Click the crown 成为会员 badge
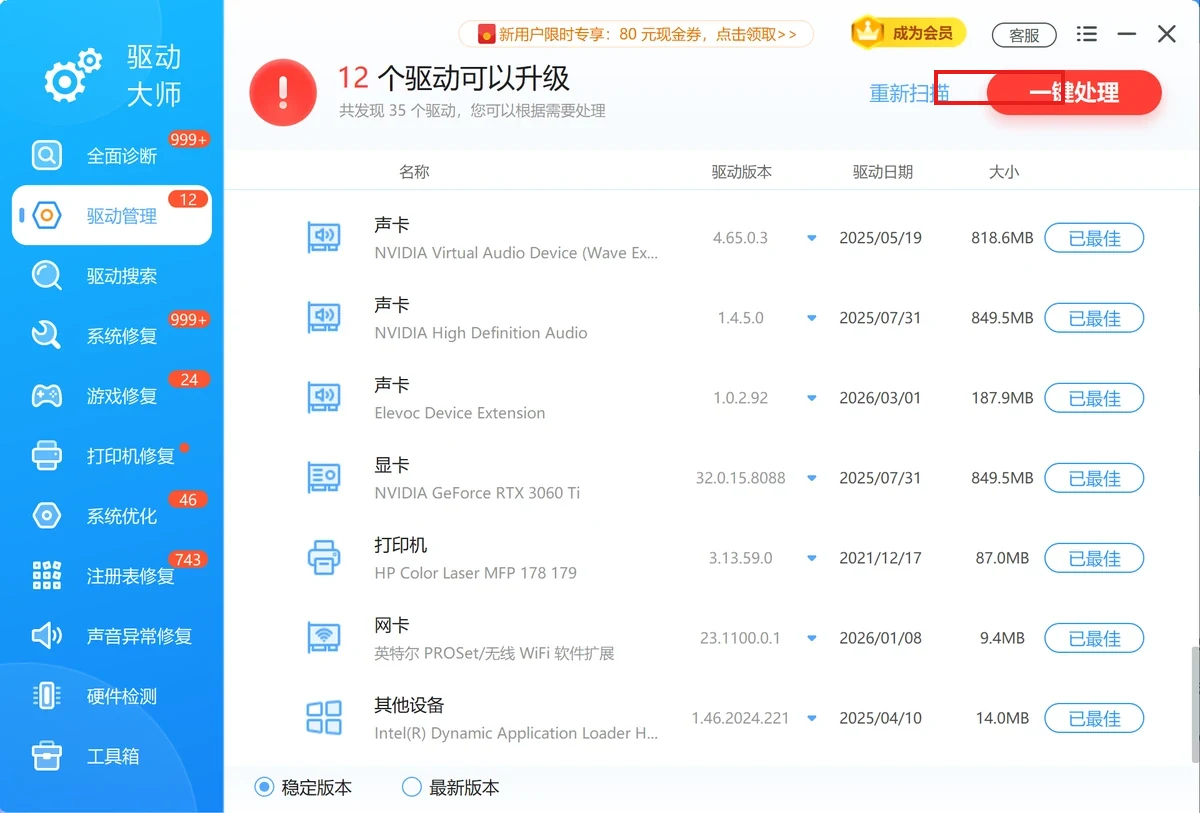Image resolution: width=1200 pixels, height=813 pixels. pos(908,33)
